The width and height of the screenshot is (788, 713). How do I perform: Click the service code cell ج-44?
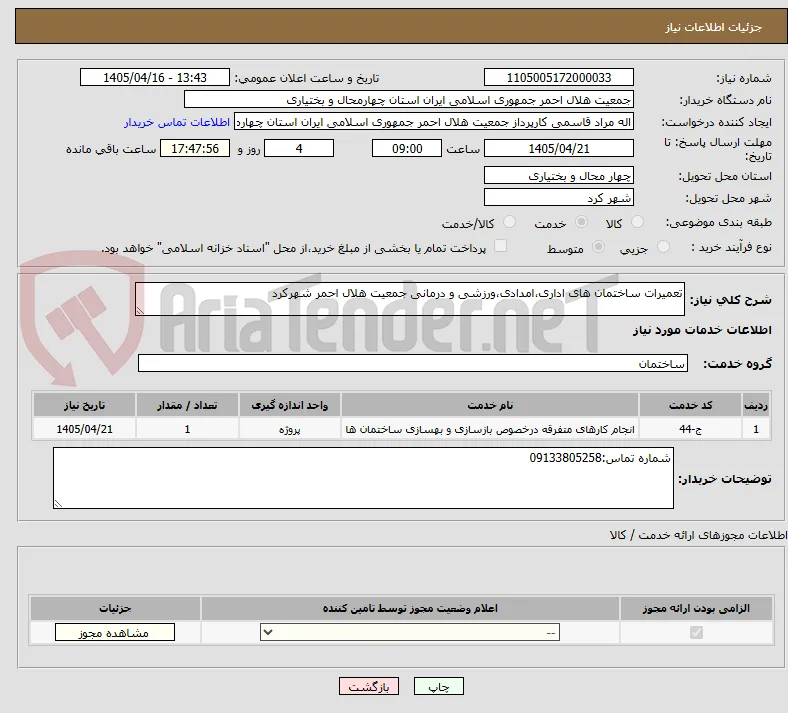point(691,429)
